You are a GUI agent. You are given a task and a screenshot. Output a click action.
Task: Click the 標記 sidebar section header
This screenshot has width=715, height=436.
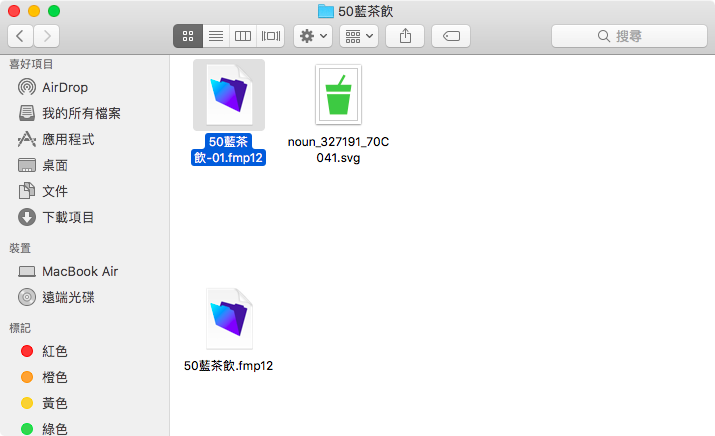tap(20, 328)
